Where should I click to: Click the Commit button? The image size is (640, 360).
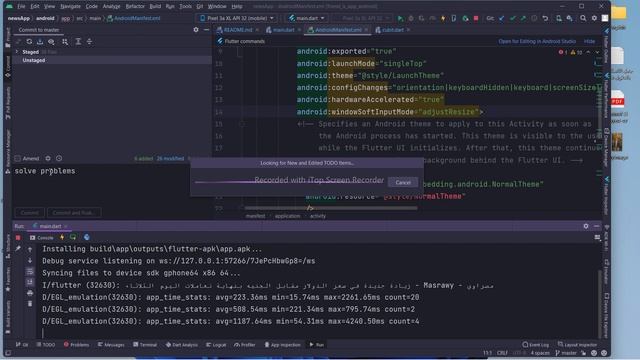(x=30, y=213)
